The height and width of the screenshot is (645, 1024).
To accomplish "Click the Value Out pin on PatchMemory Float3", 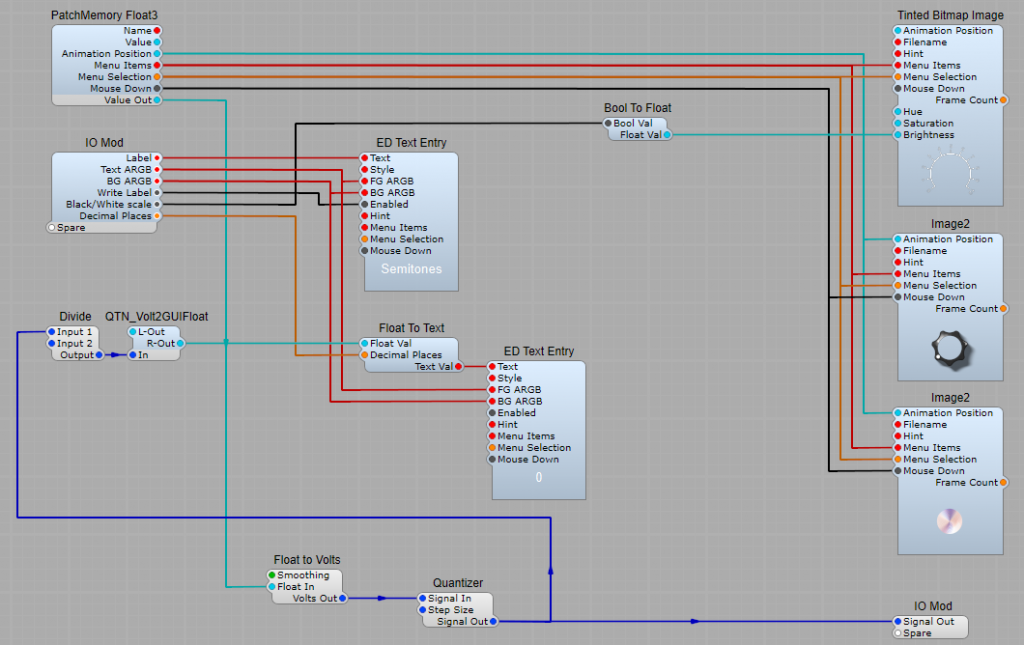I will click(157, 100).
